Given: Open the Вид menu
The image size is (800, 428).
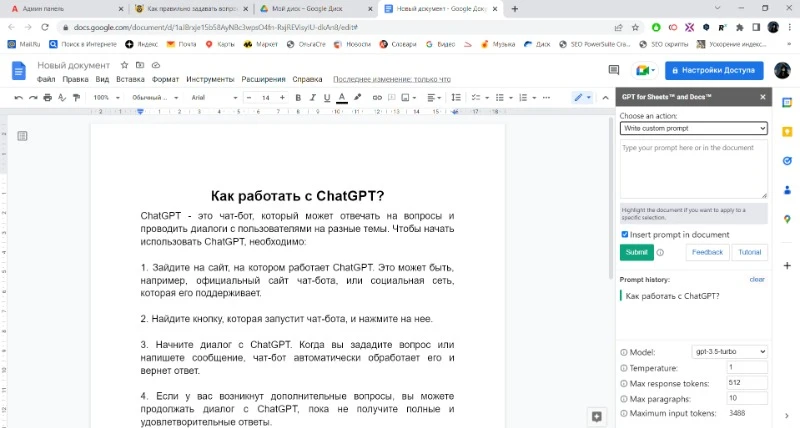Looking at the screenshot, I should 102,79.
